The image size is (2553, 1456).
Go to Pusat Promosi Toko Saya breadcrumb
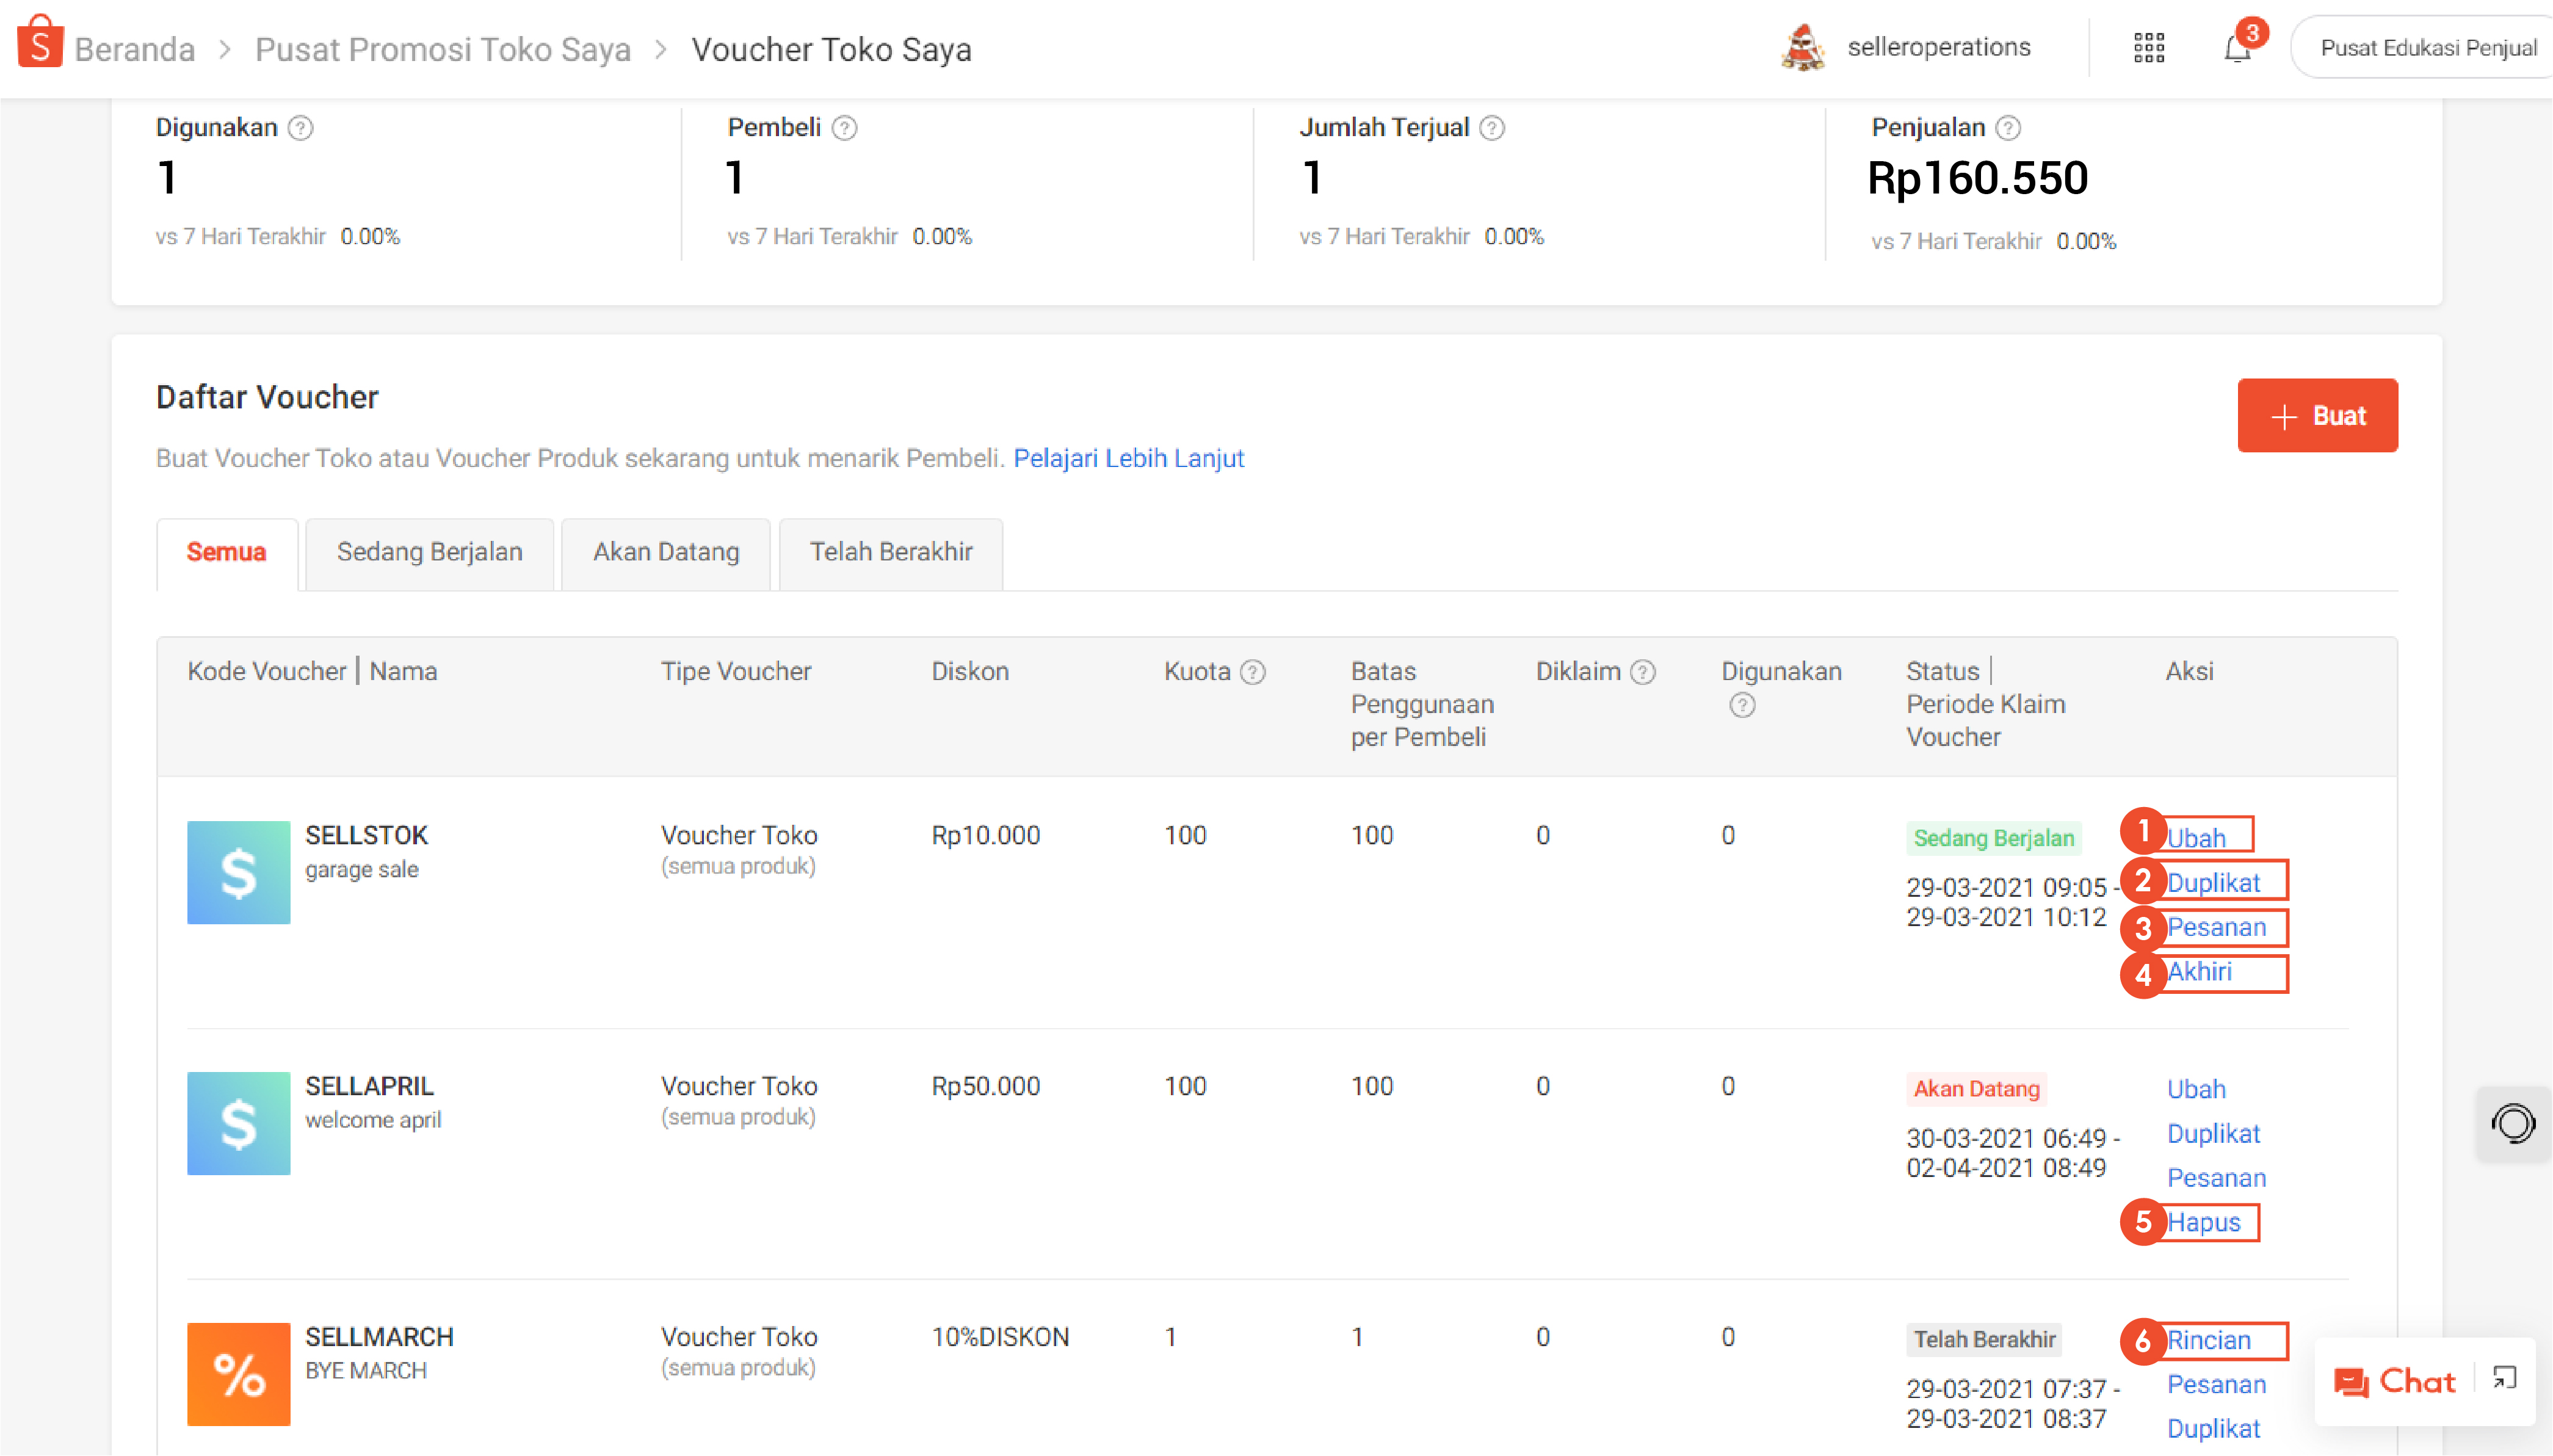tap(442, 49)
